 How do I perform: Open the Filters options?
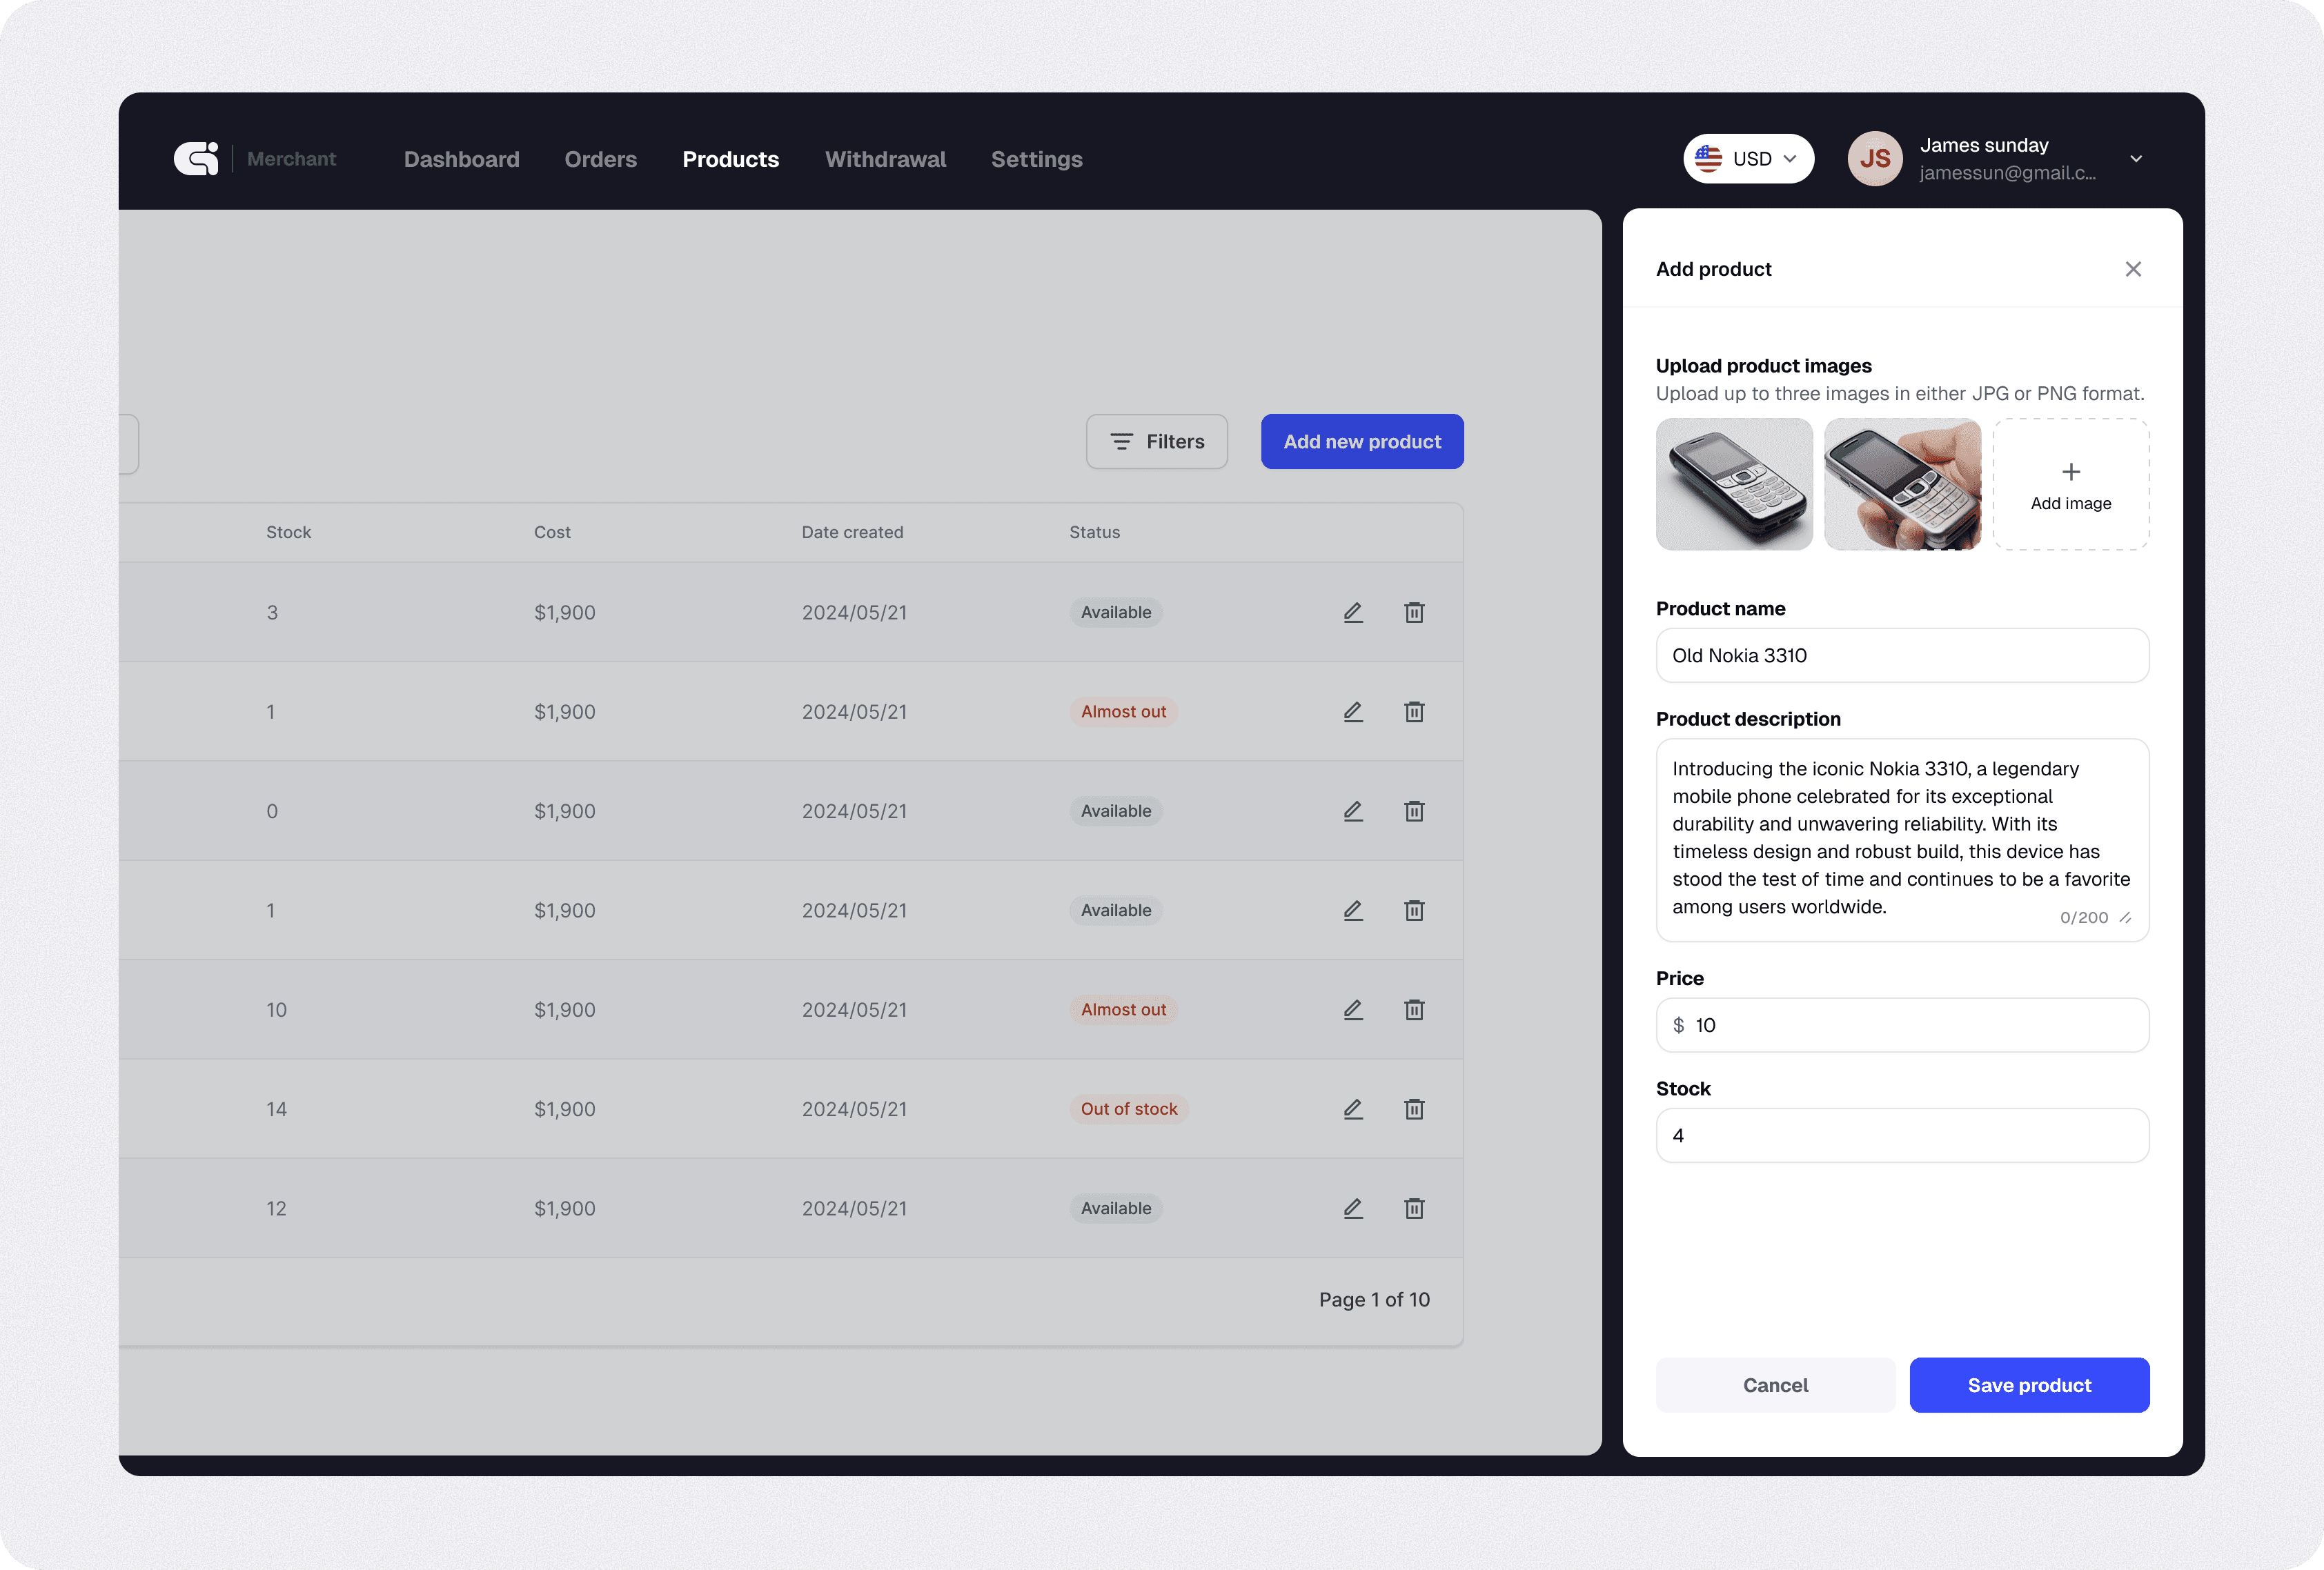click(x=1157, y=442)
